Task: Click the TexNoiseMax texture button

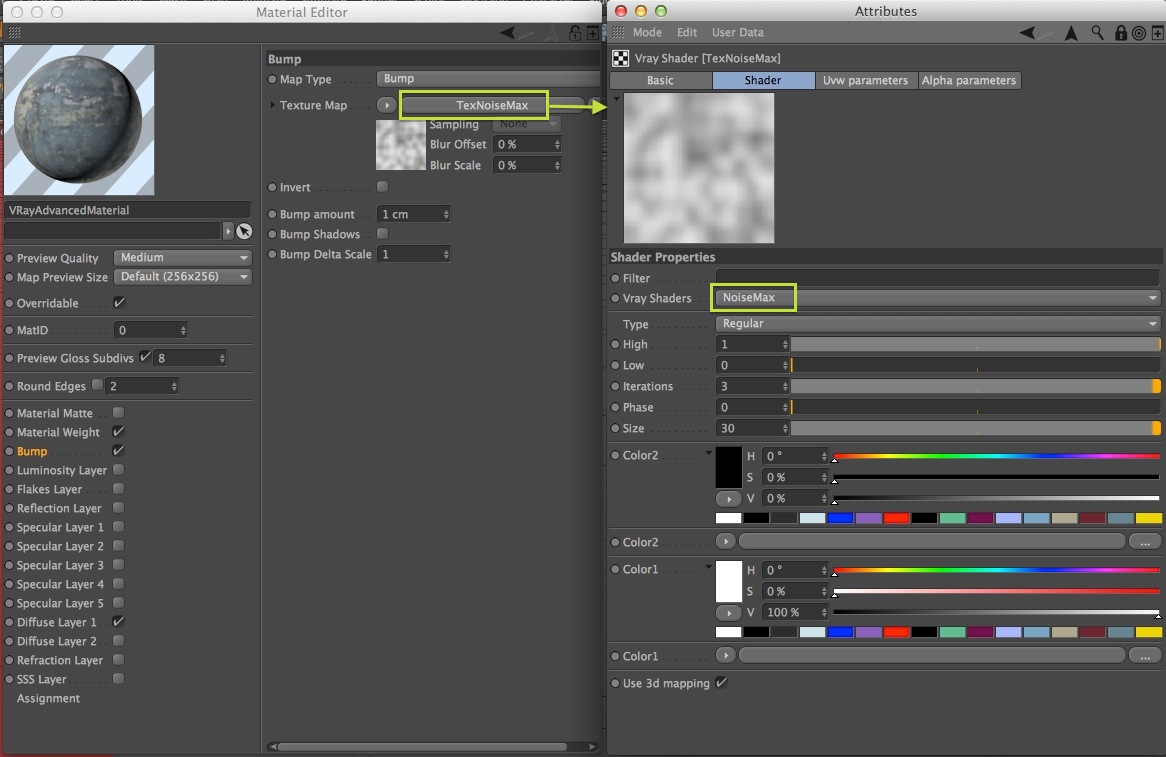Action: coord(492,106)
